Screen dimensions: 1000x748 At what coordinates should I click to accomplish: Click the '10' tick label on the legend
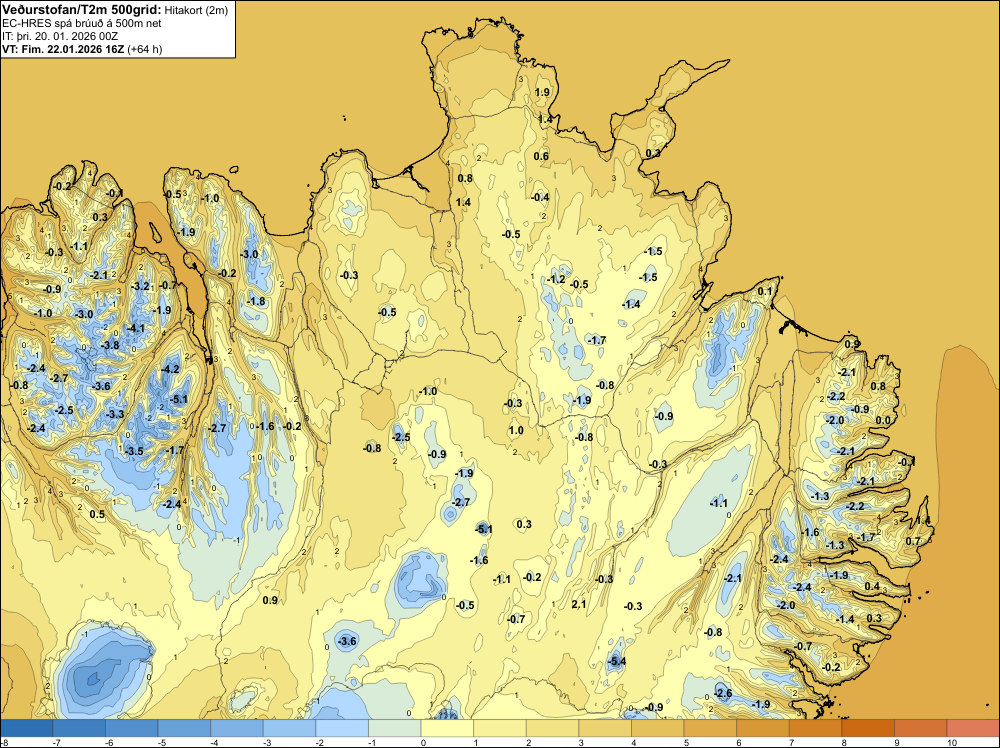952,742
